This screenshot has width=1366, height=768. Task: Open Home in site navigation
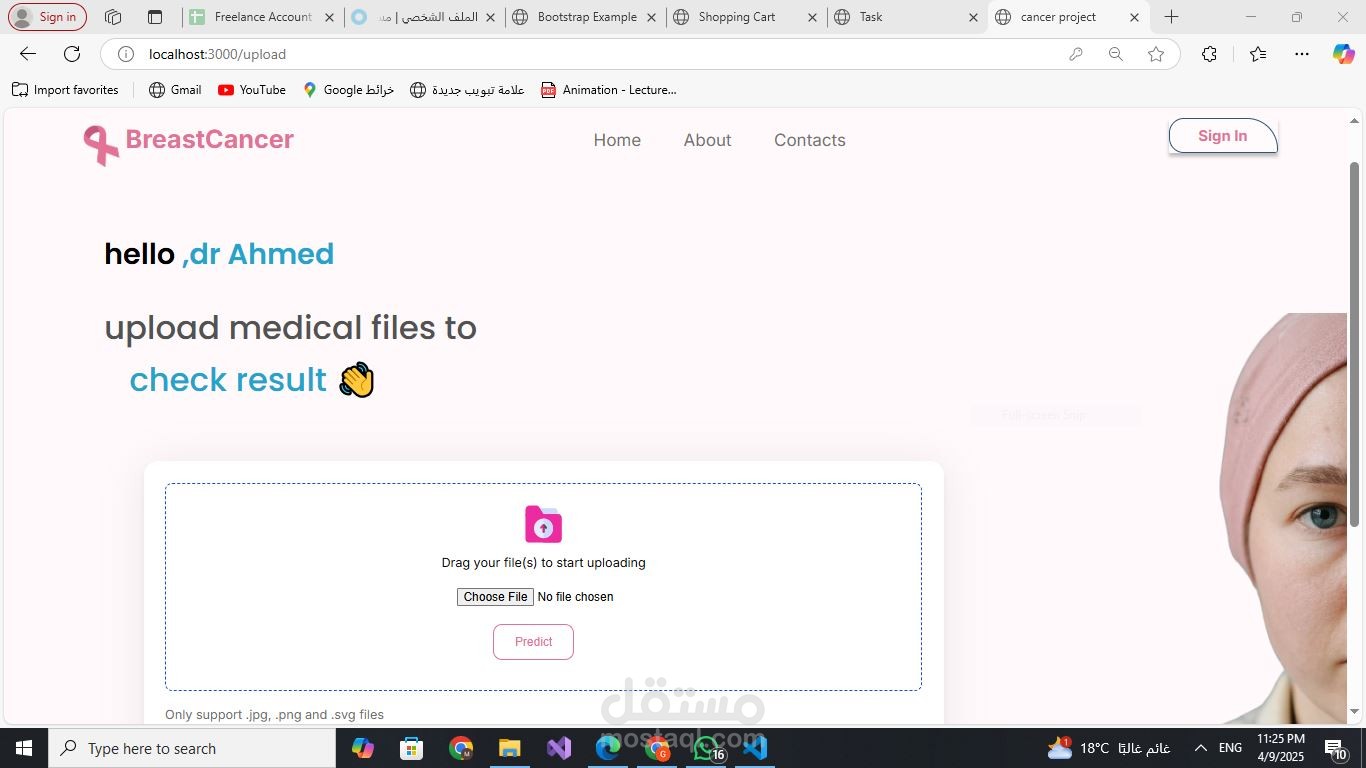[617, 140]
